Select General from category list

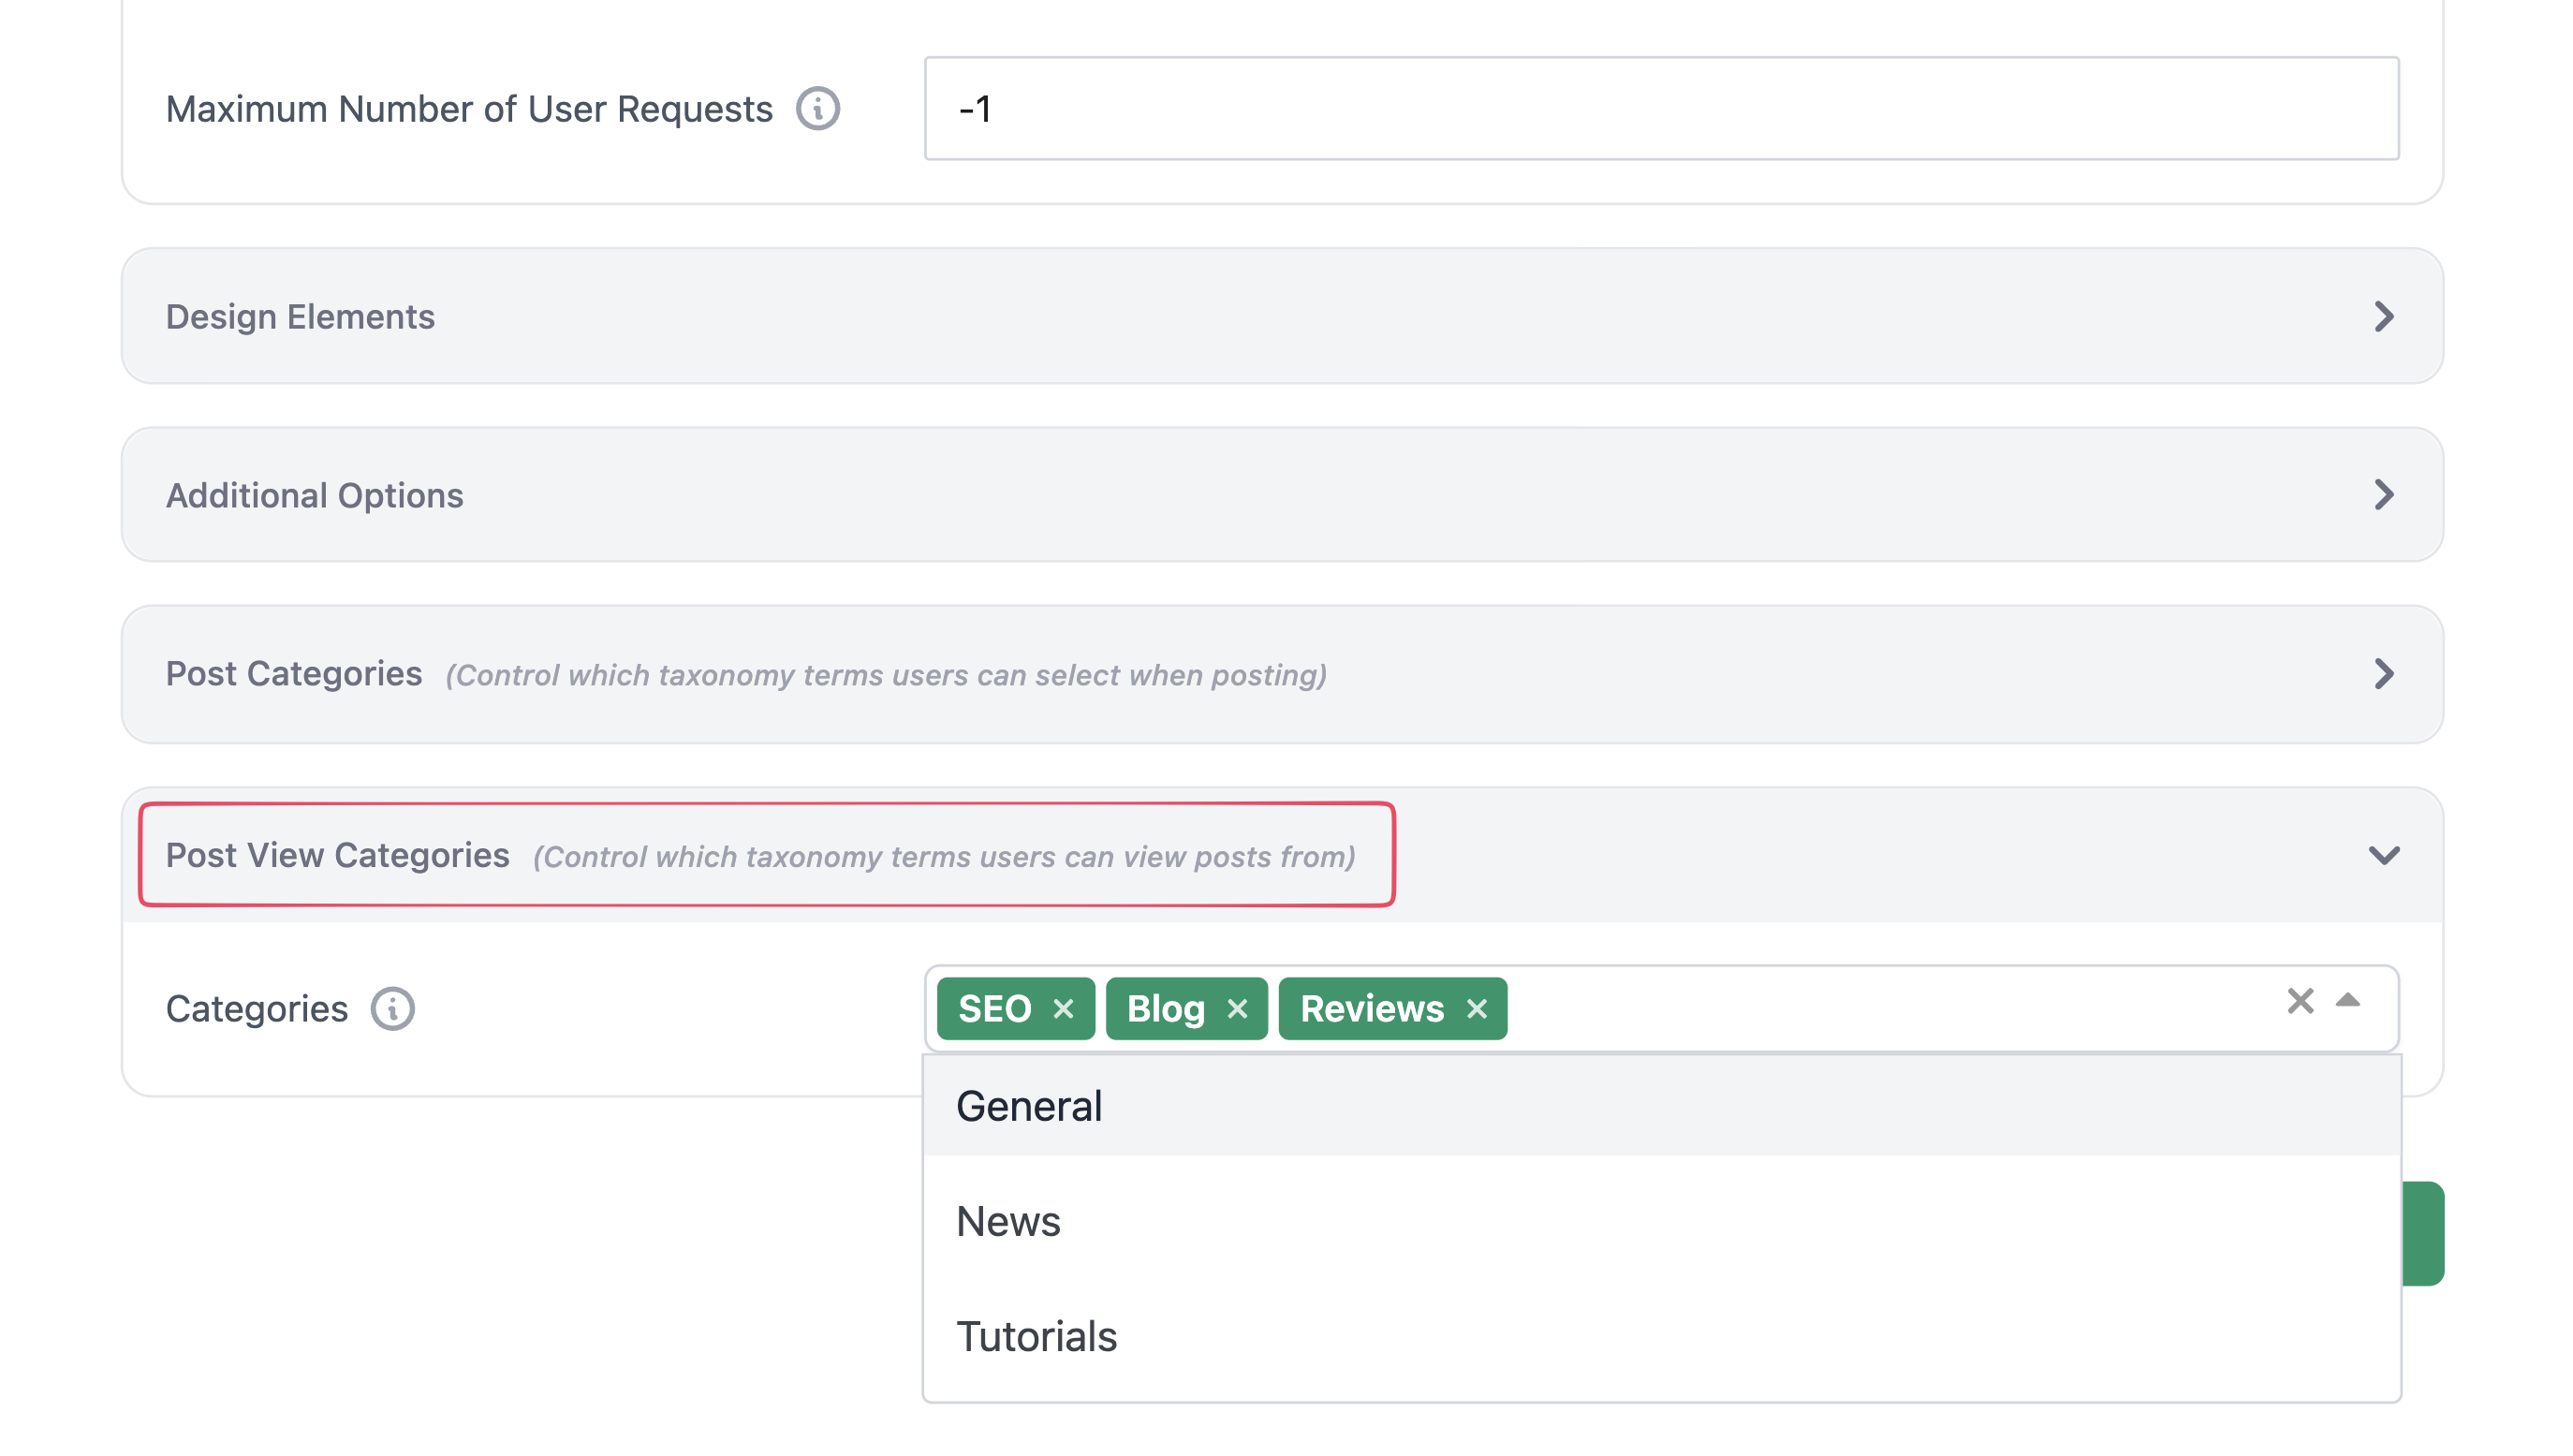[x=1661, y=1106]
